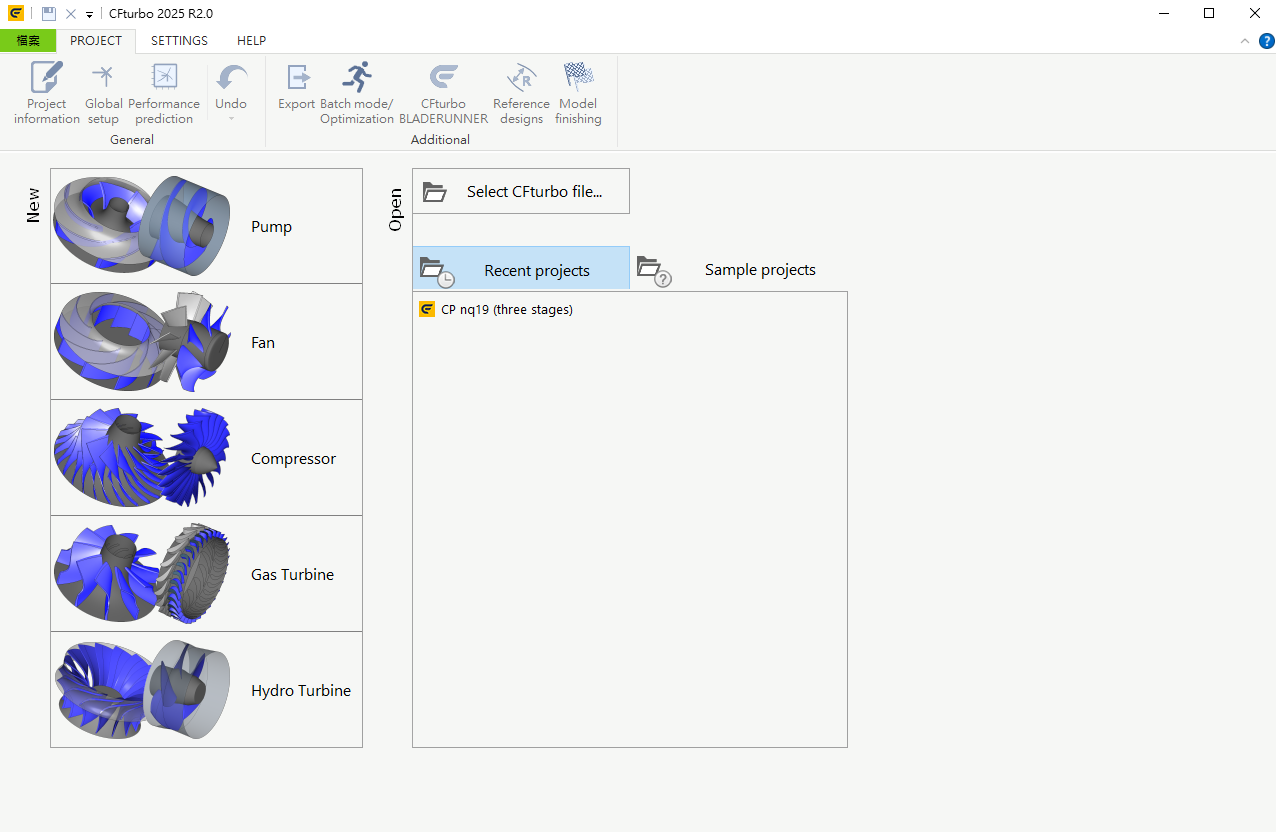Click the Compressor wheel thumbnail image
The height and width of the screenshot is (832, 1276).
(x=141, y=458)
